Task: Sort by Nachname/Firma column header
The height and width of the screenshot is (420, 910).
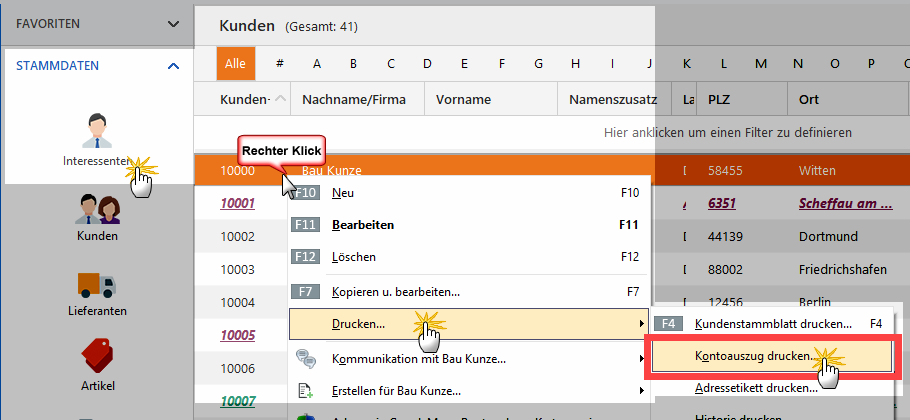Action: click(x=358, y=99)
